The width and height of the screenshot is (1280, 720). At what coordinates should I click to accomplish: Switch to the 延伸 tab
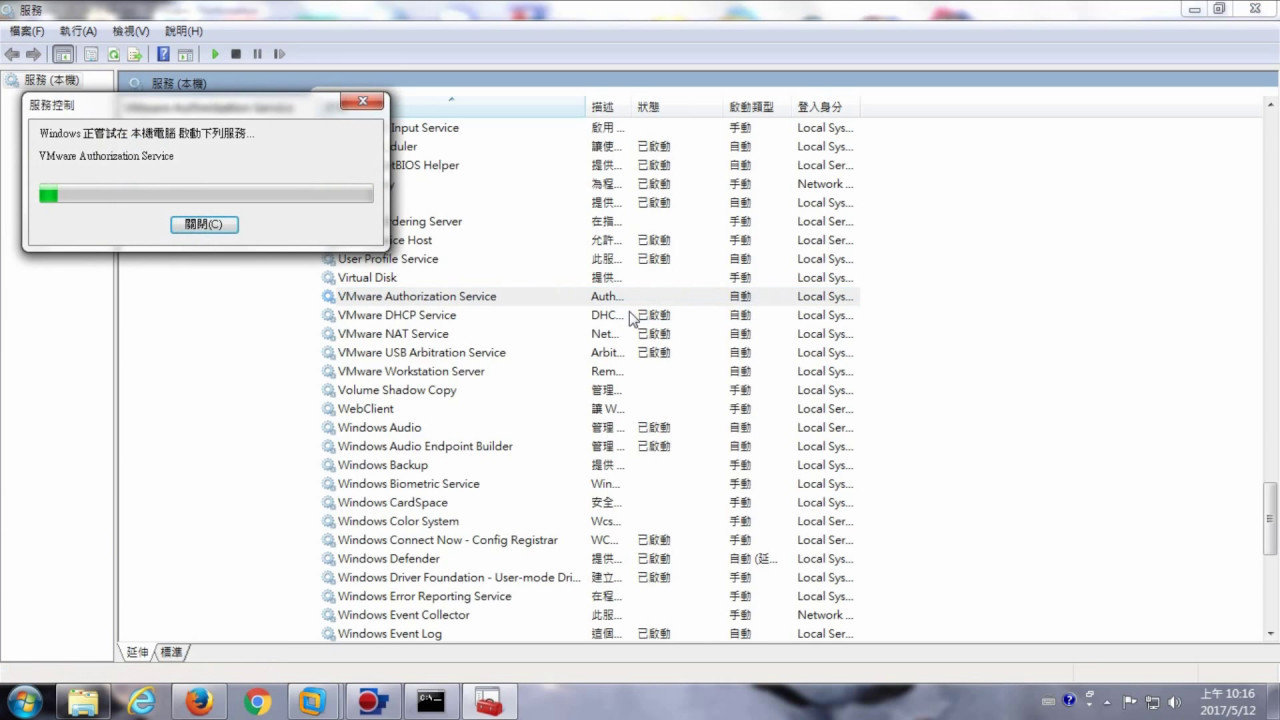point(137,652)
